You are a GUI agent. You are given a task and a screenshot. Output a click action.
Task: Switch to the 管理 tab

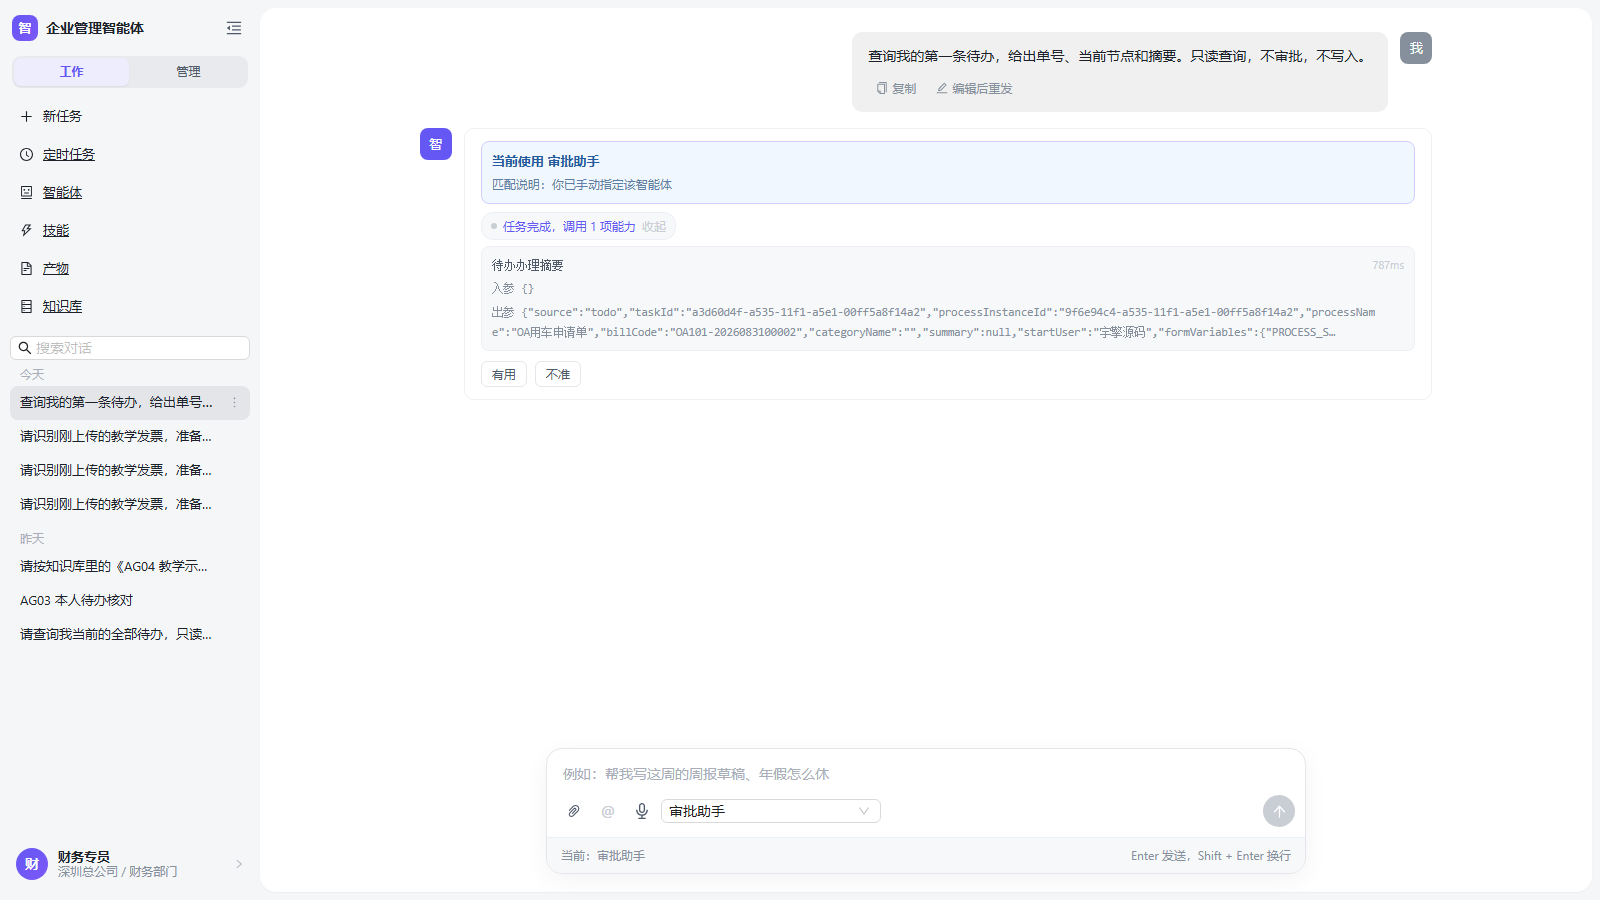pos(188,72)
